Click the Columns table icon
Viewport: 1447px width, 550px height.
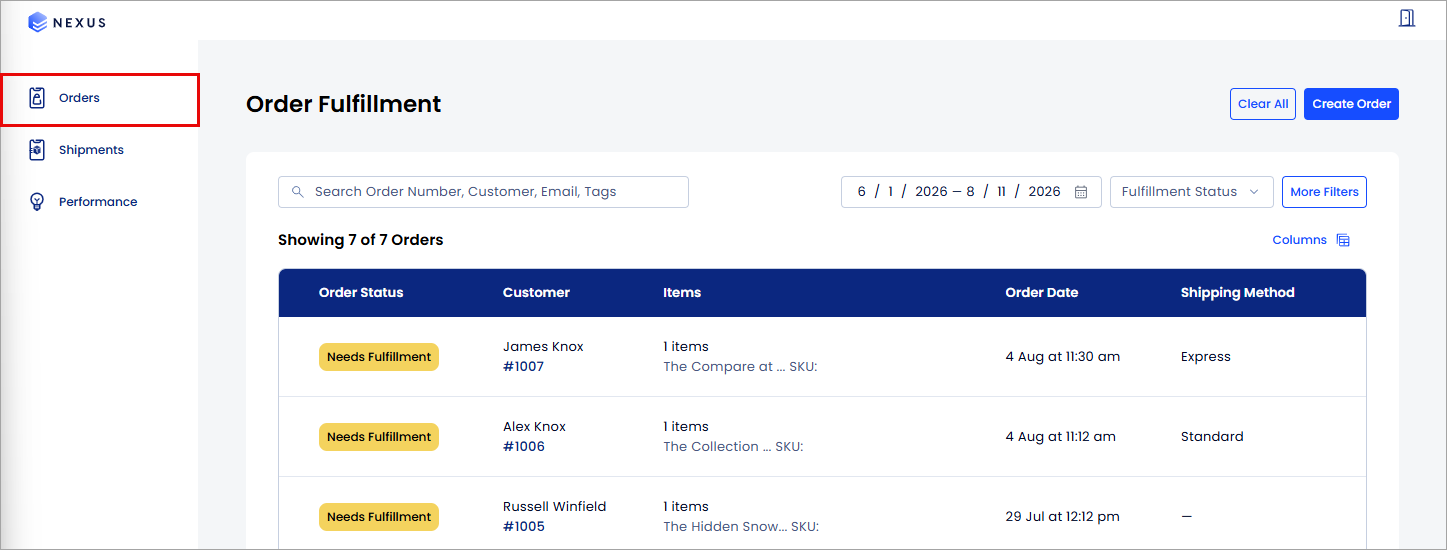point(1343,240)
